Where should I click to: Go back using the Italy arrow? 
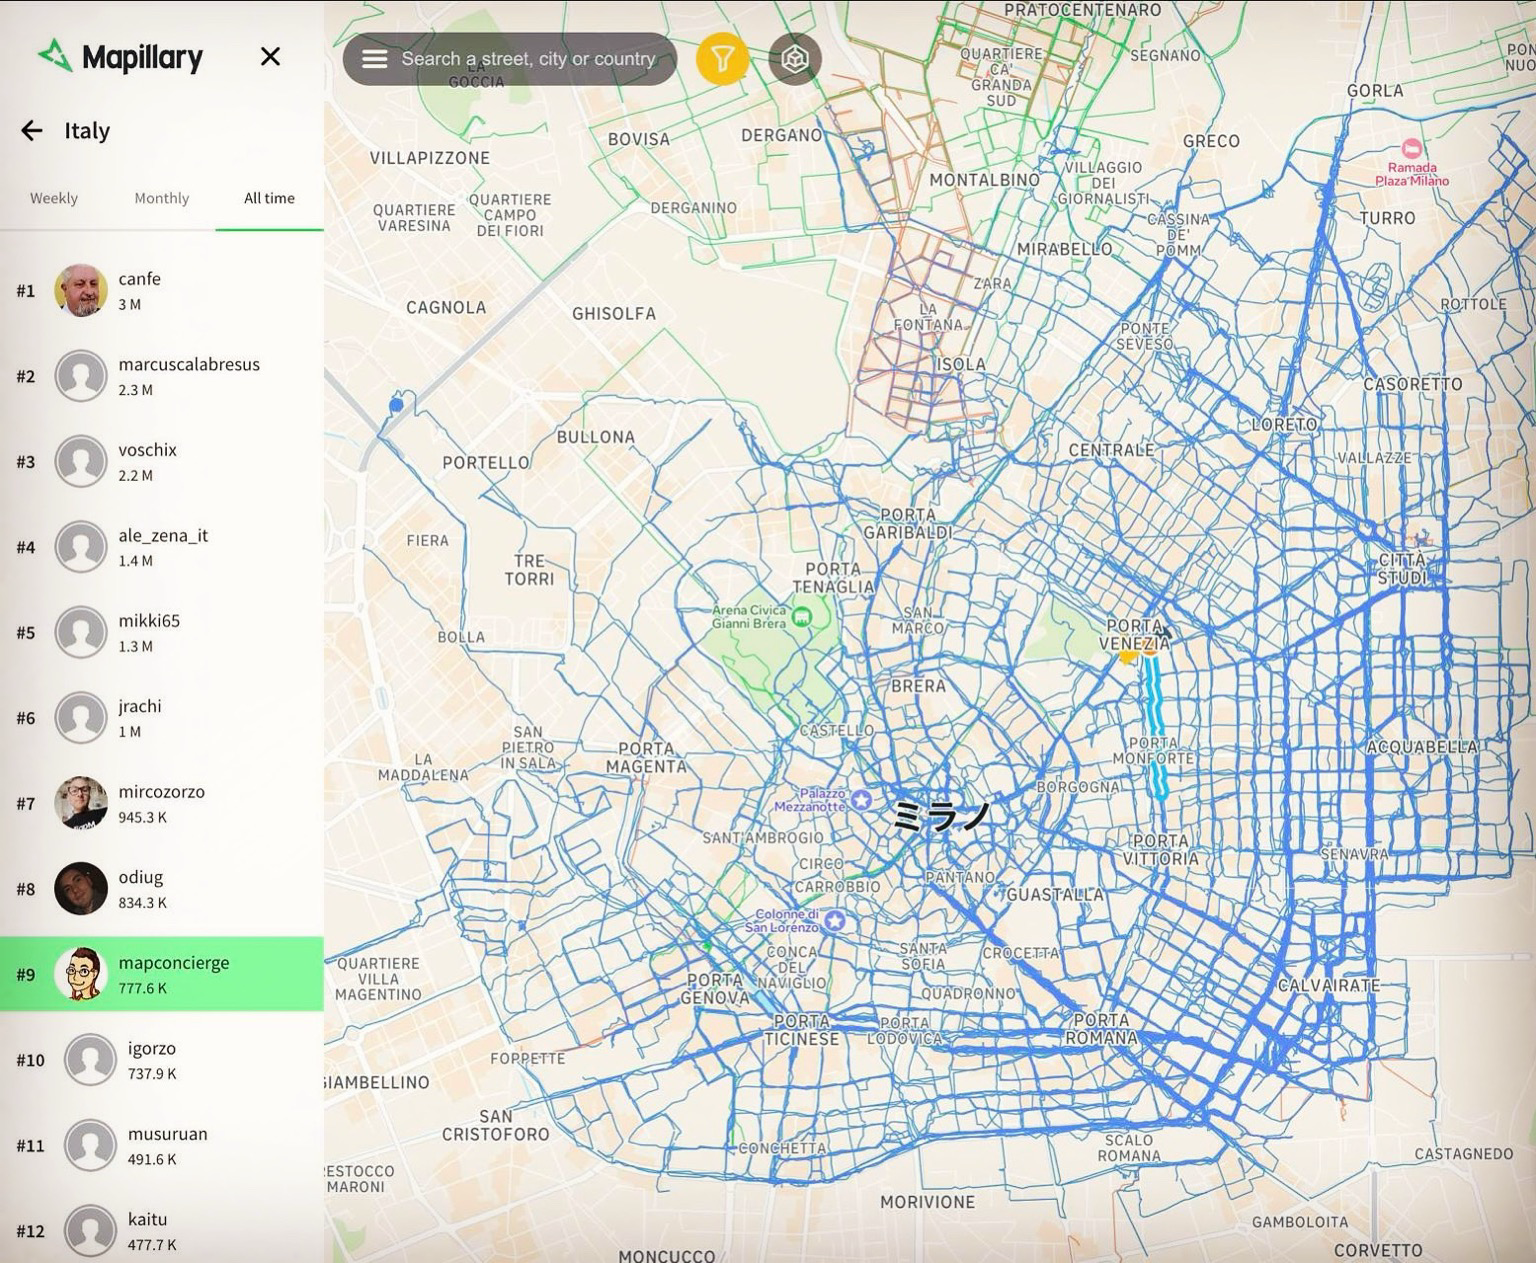click(x=32, y=130)
